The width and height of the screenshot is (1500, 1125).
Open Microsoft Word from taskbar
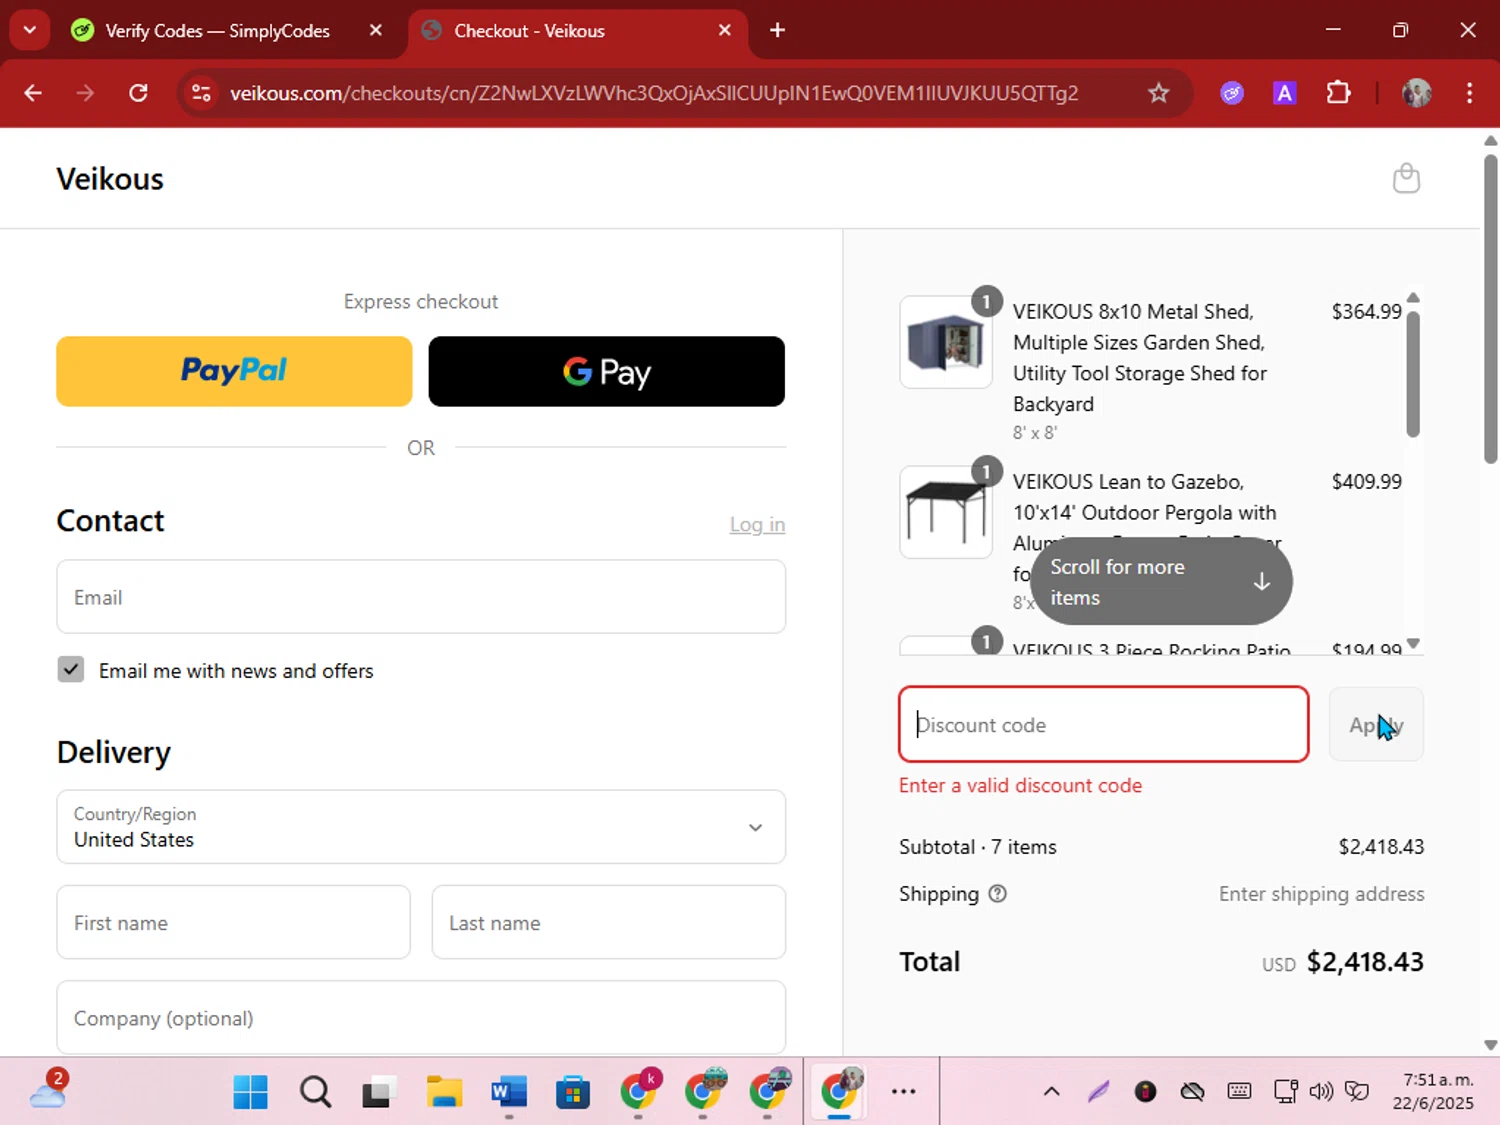pyautogui.click(x=509, y=1092)
